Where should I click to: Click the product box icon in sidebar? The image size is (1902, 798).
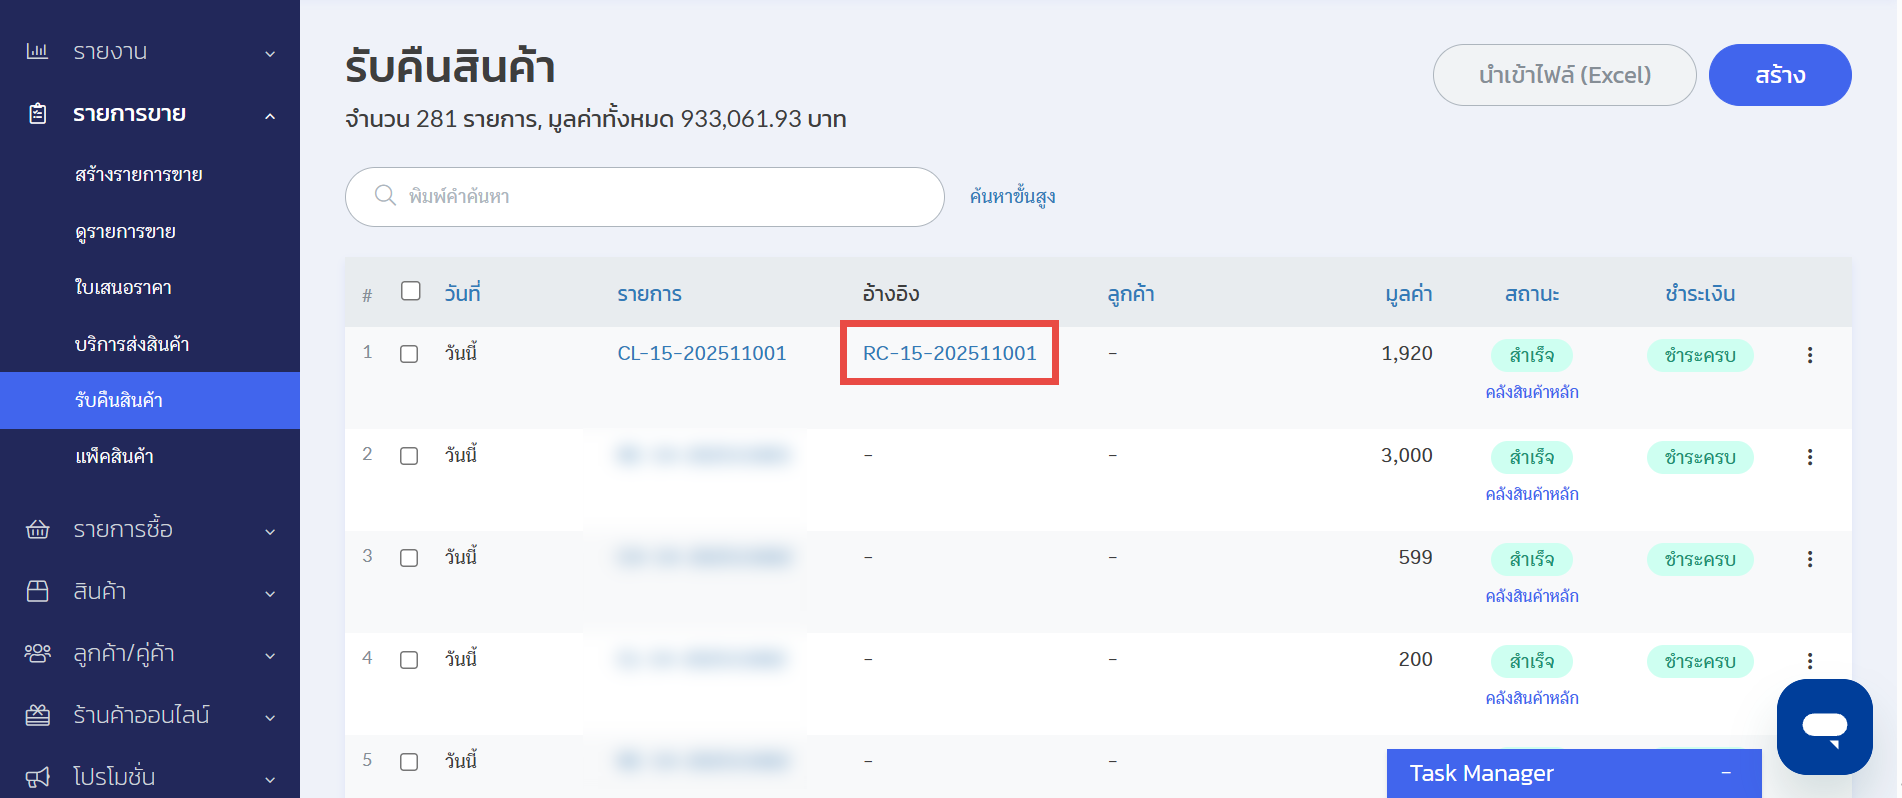[37, 591]
